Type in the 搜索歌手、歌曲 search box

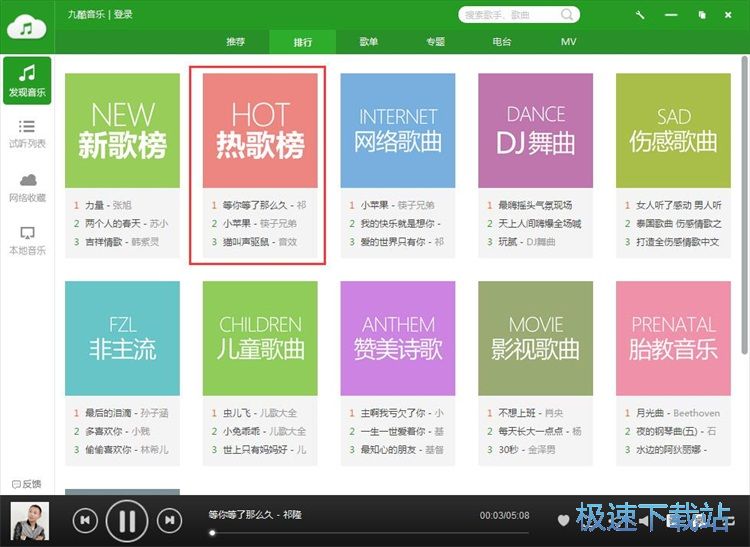510,15
